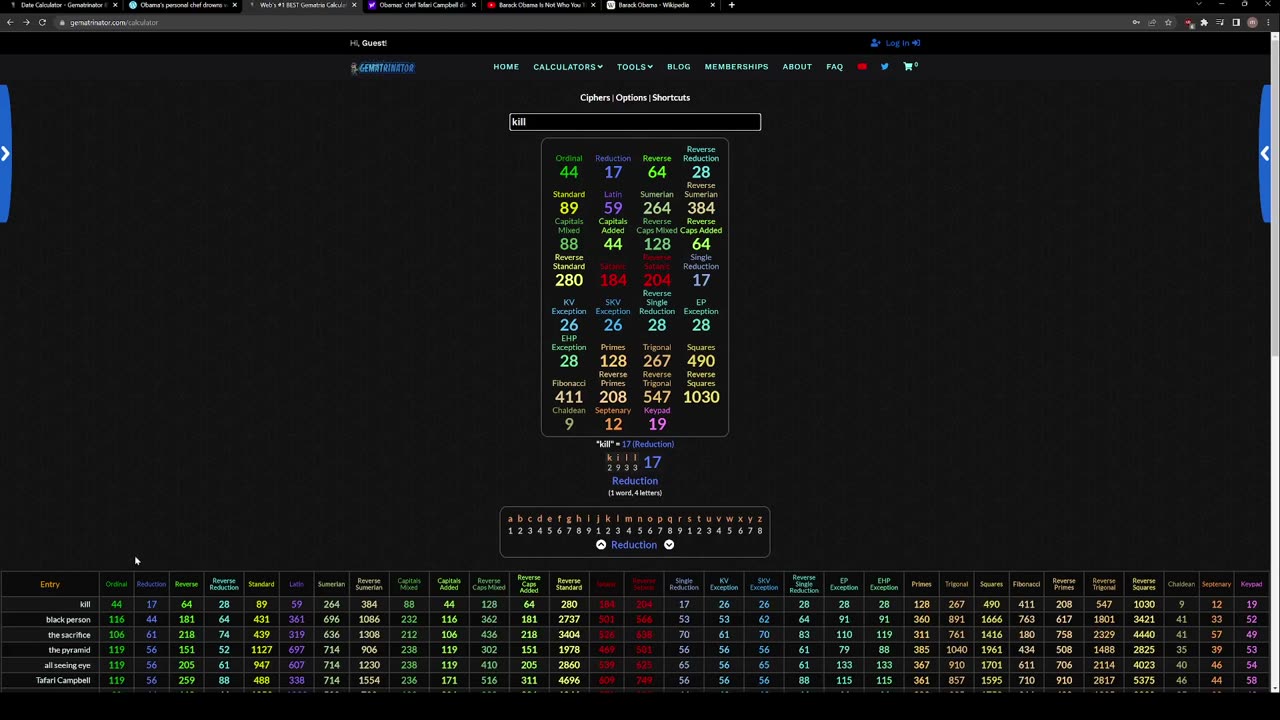Open the Options link

pyautogui.click(x=631, y=98)
